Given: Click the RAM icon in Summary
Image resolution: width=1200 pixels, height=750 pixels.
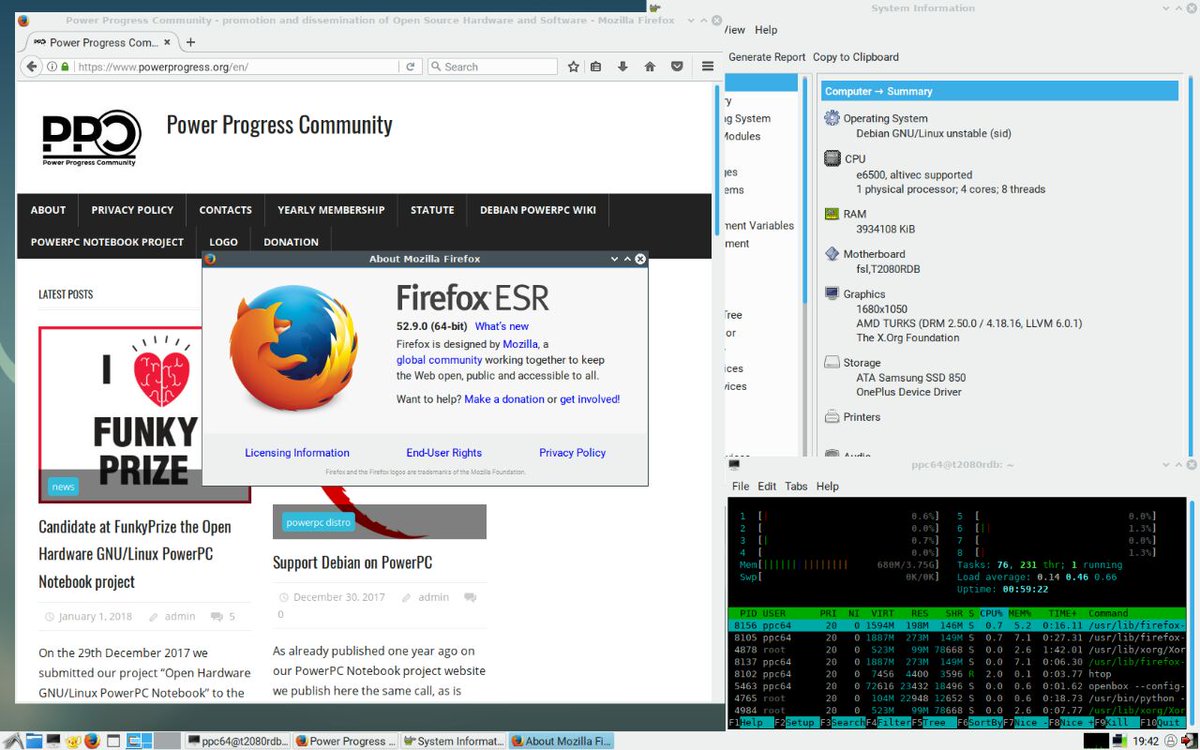Looking at the screenshot, I should click(832, 213).
